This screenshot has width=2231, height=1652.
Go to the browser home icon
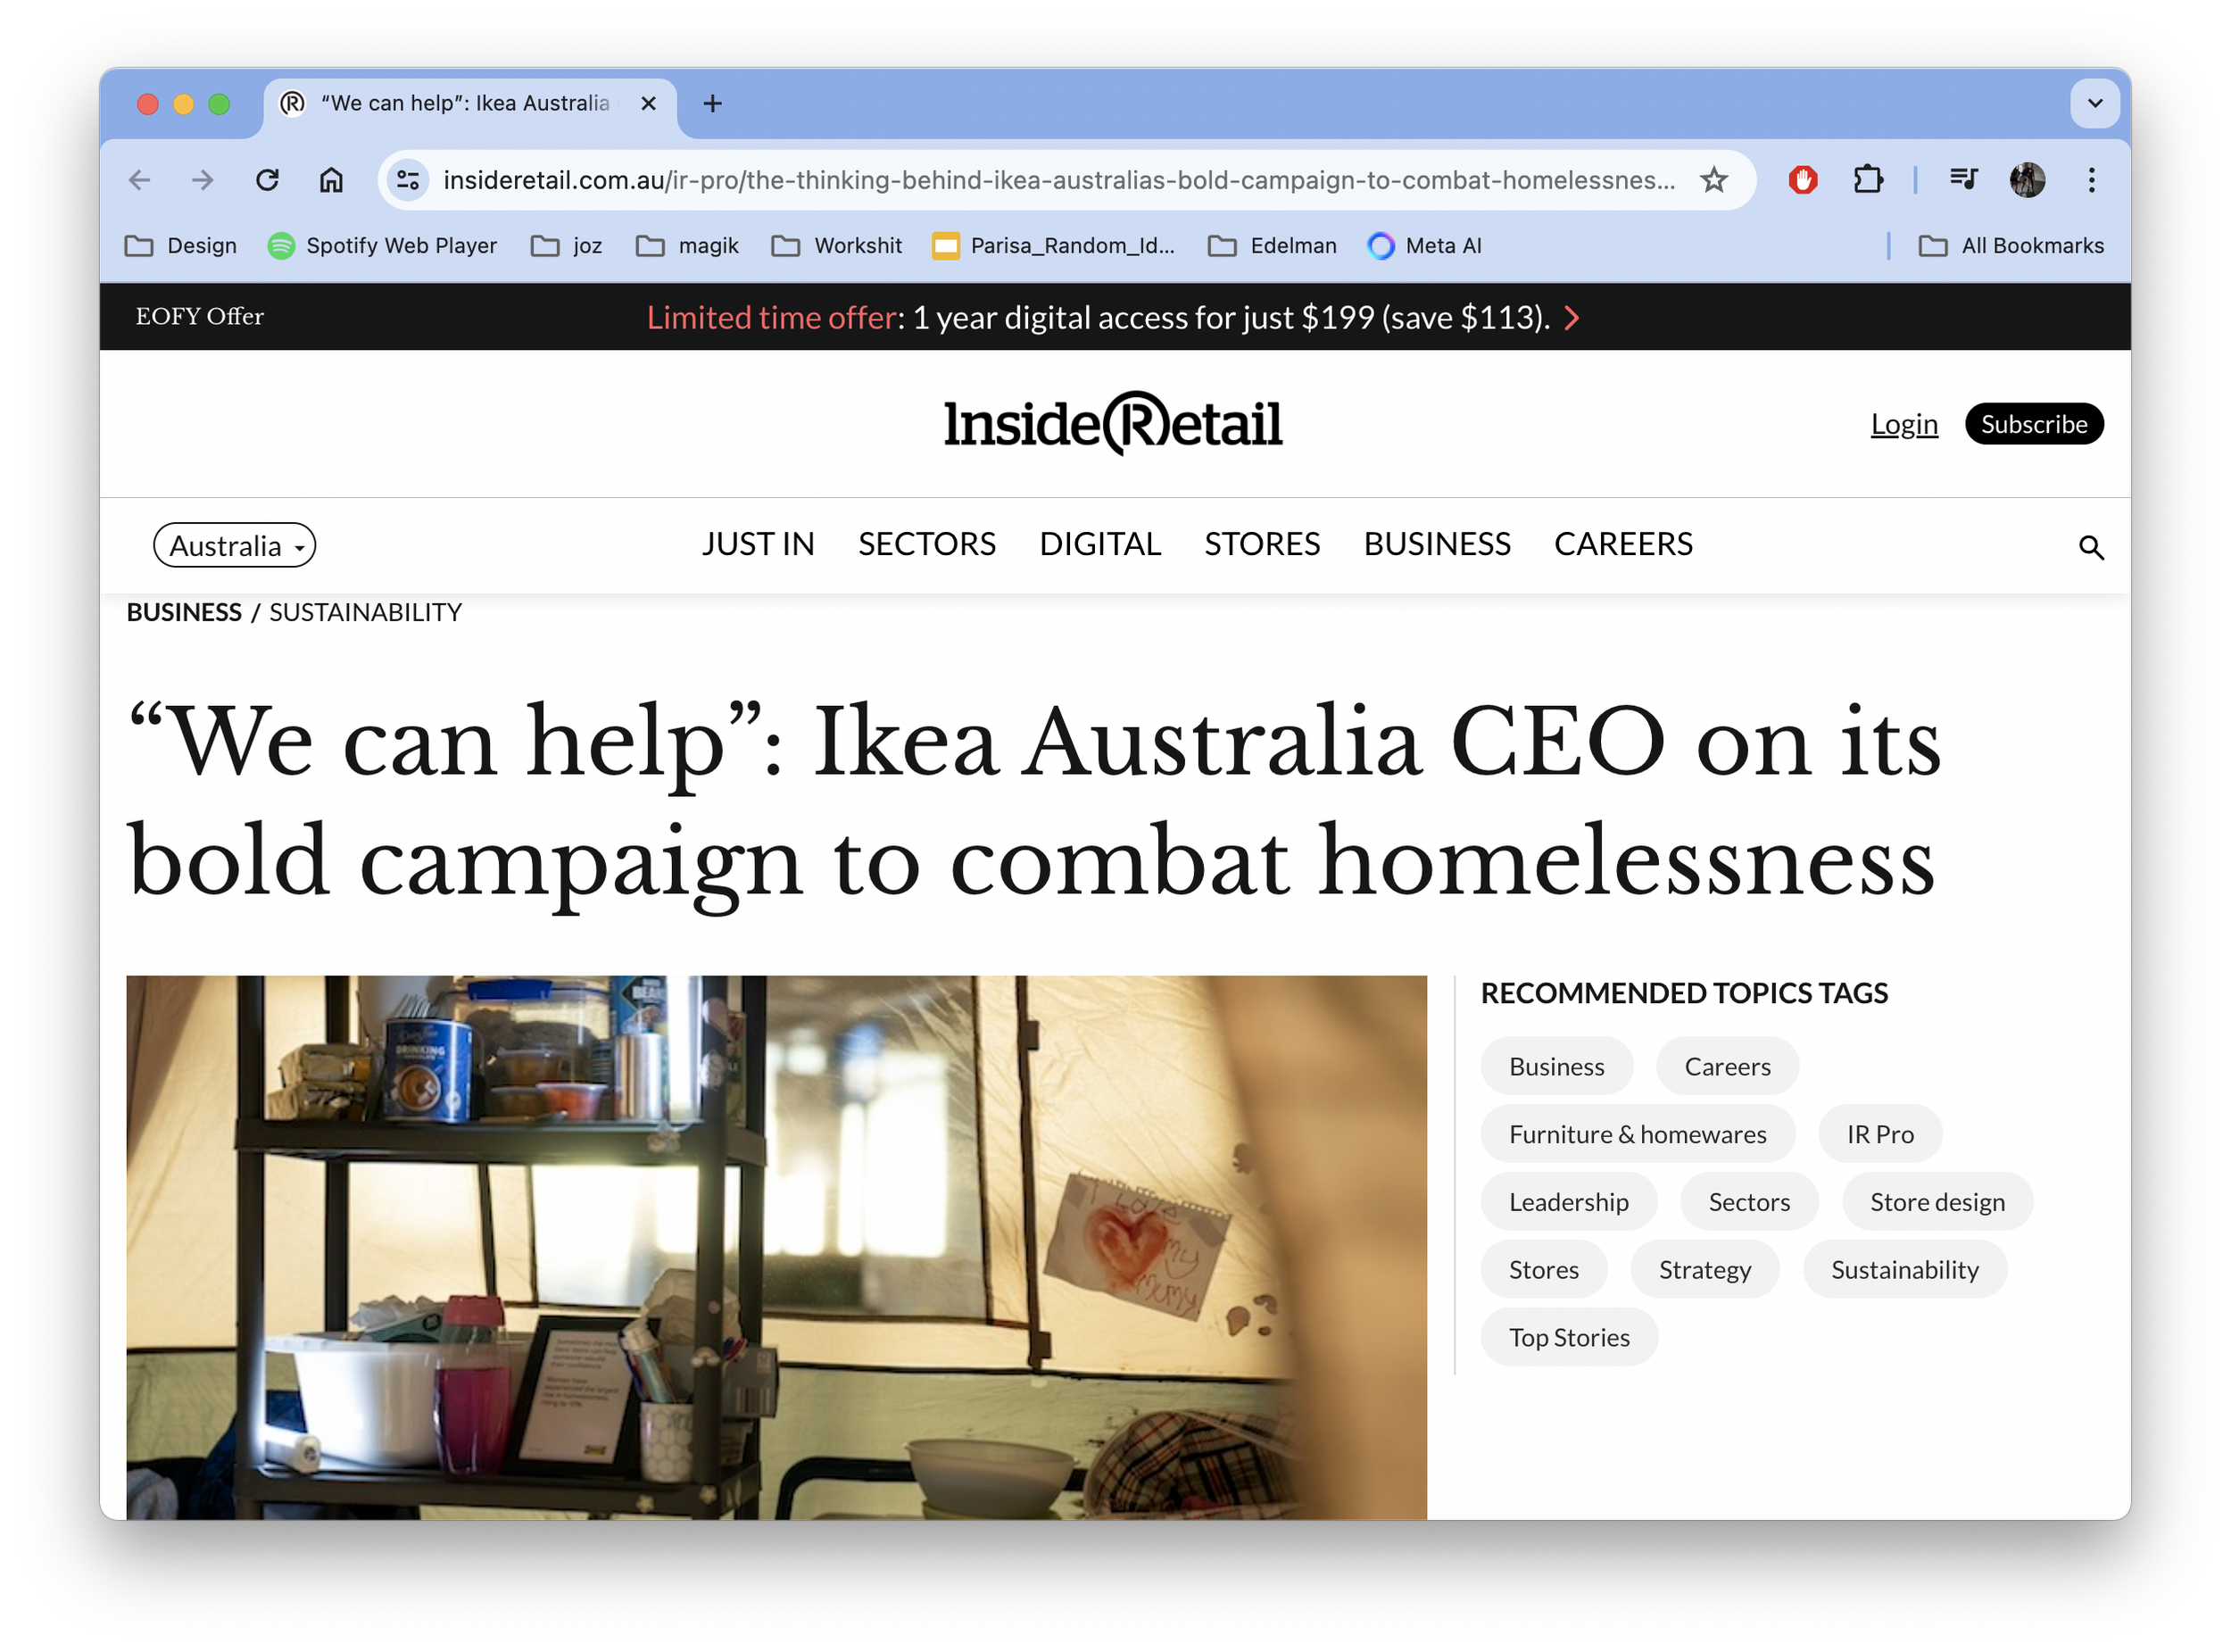[x=331, y=181]
